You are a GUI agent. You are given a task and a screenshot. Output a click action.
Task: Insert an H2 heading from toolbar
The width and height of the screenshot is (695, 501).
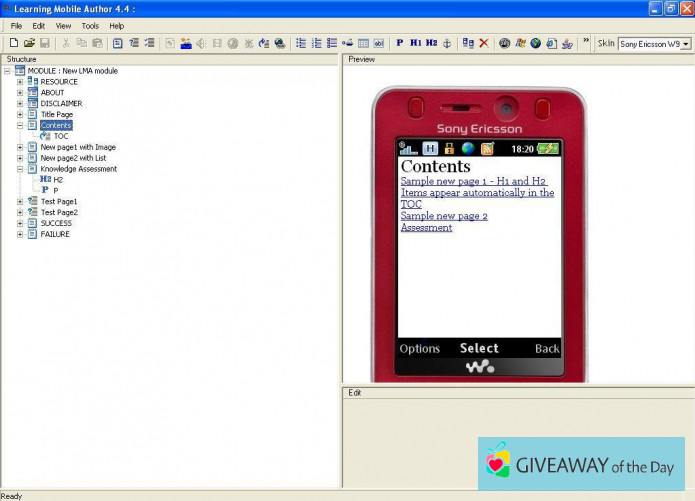[431, 43]
